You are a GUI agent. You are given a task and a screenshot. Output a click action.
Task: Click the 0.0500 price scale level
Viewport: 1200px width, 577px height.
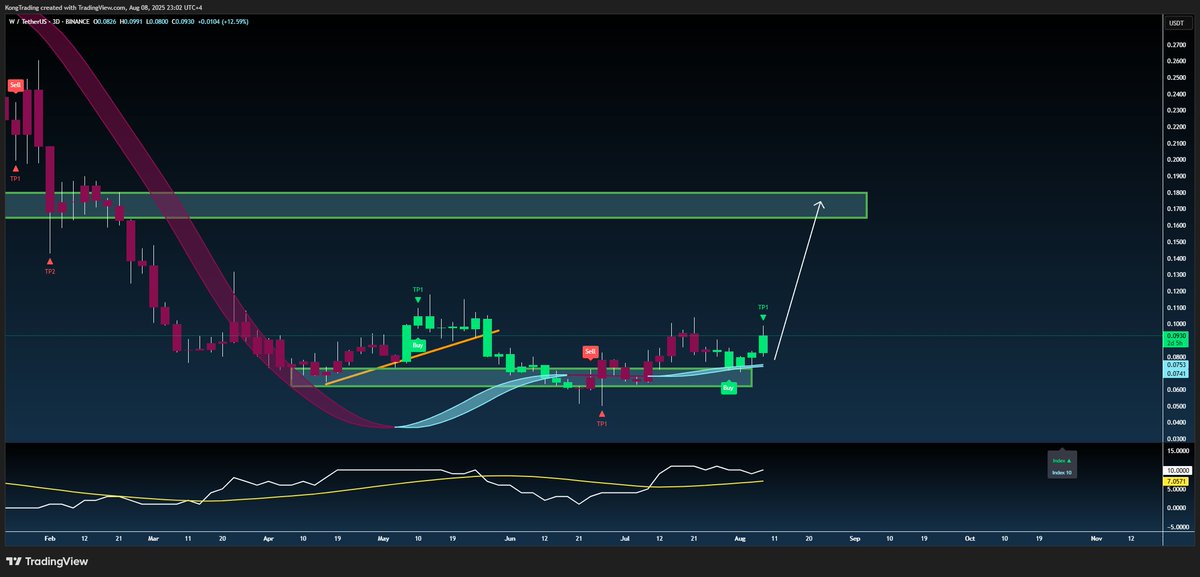1176,406
